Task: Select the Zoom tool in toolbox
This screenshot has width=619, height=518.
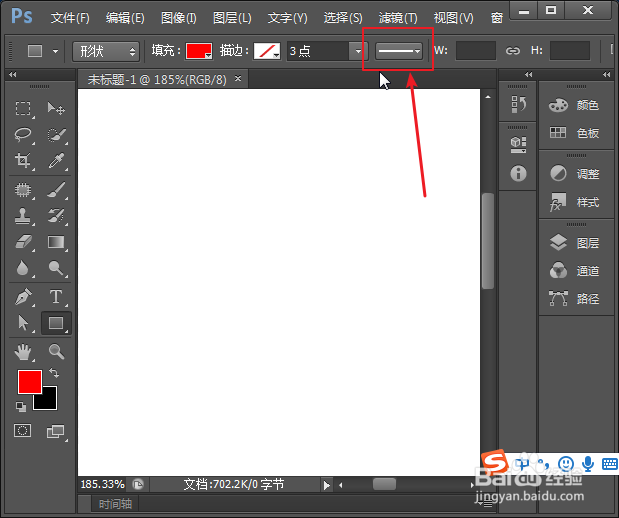Action: tap(56, 351)
